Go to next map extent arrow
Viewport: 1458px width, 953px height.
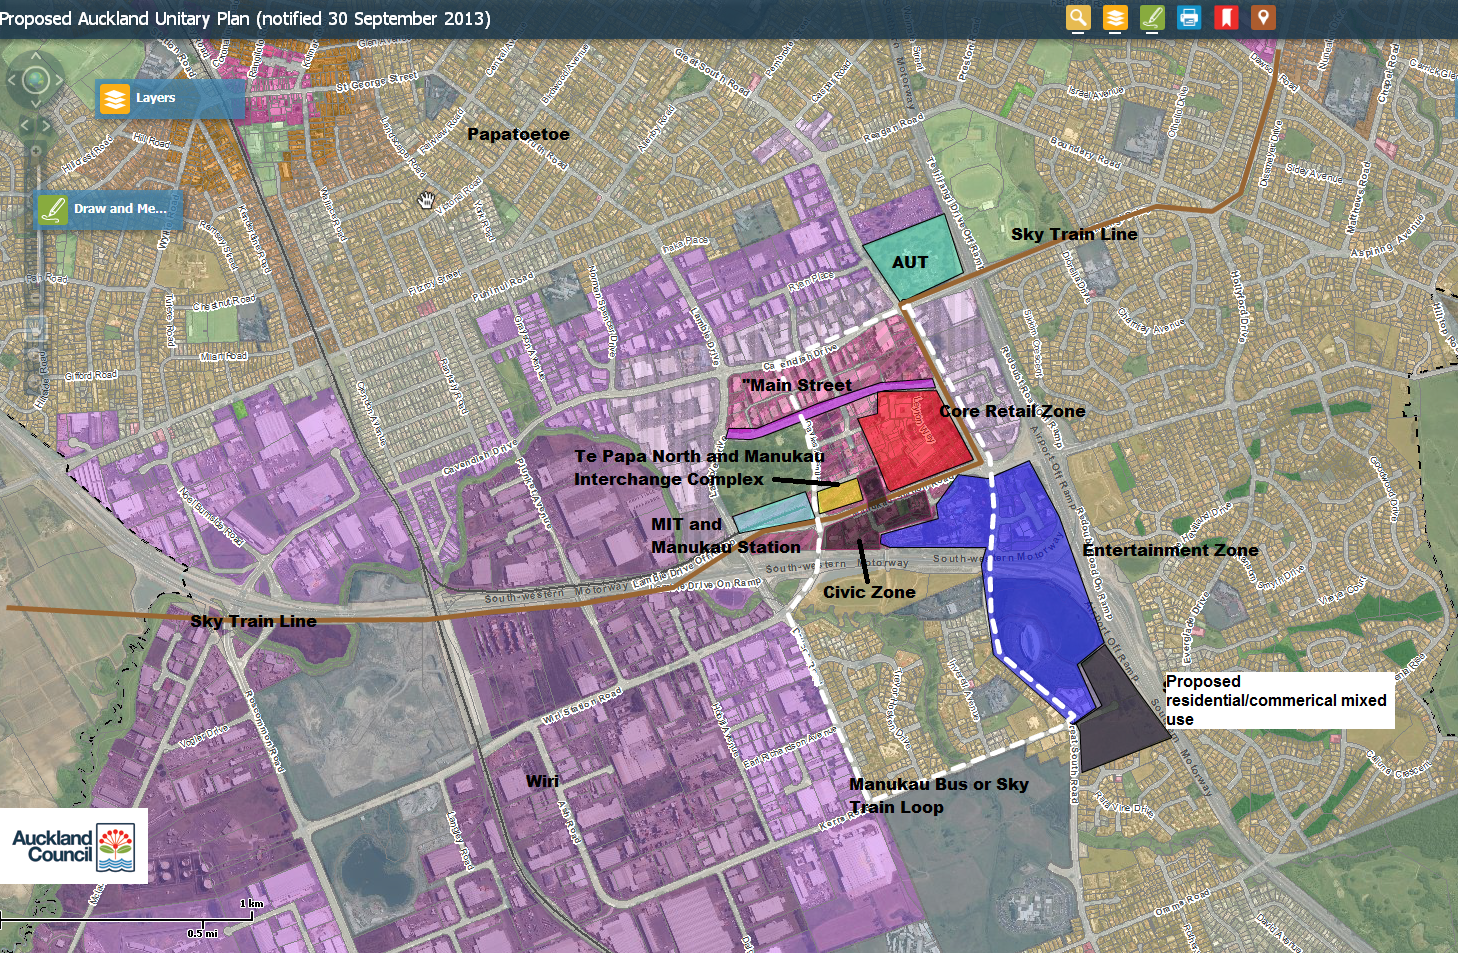pos(45,125)
